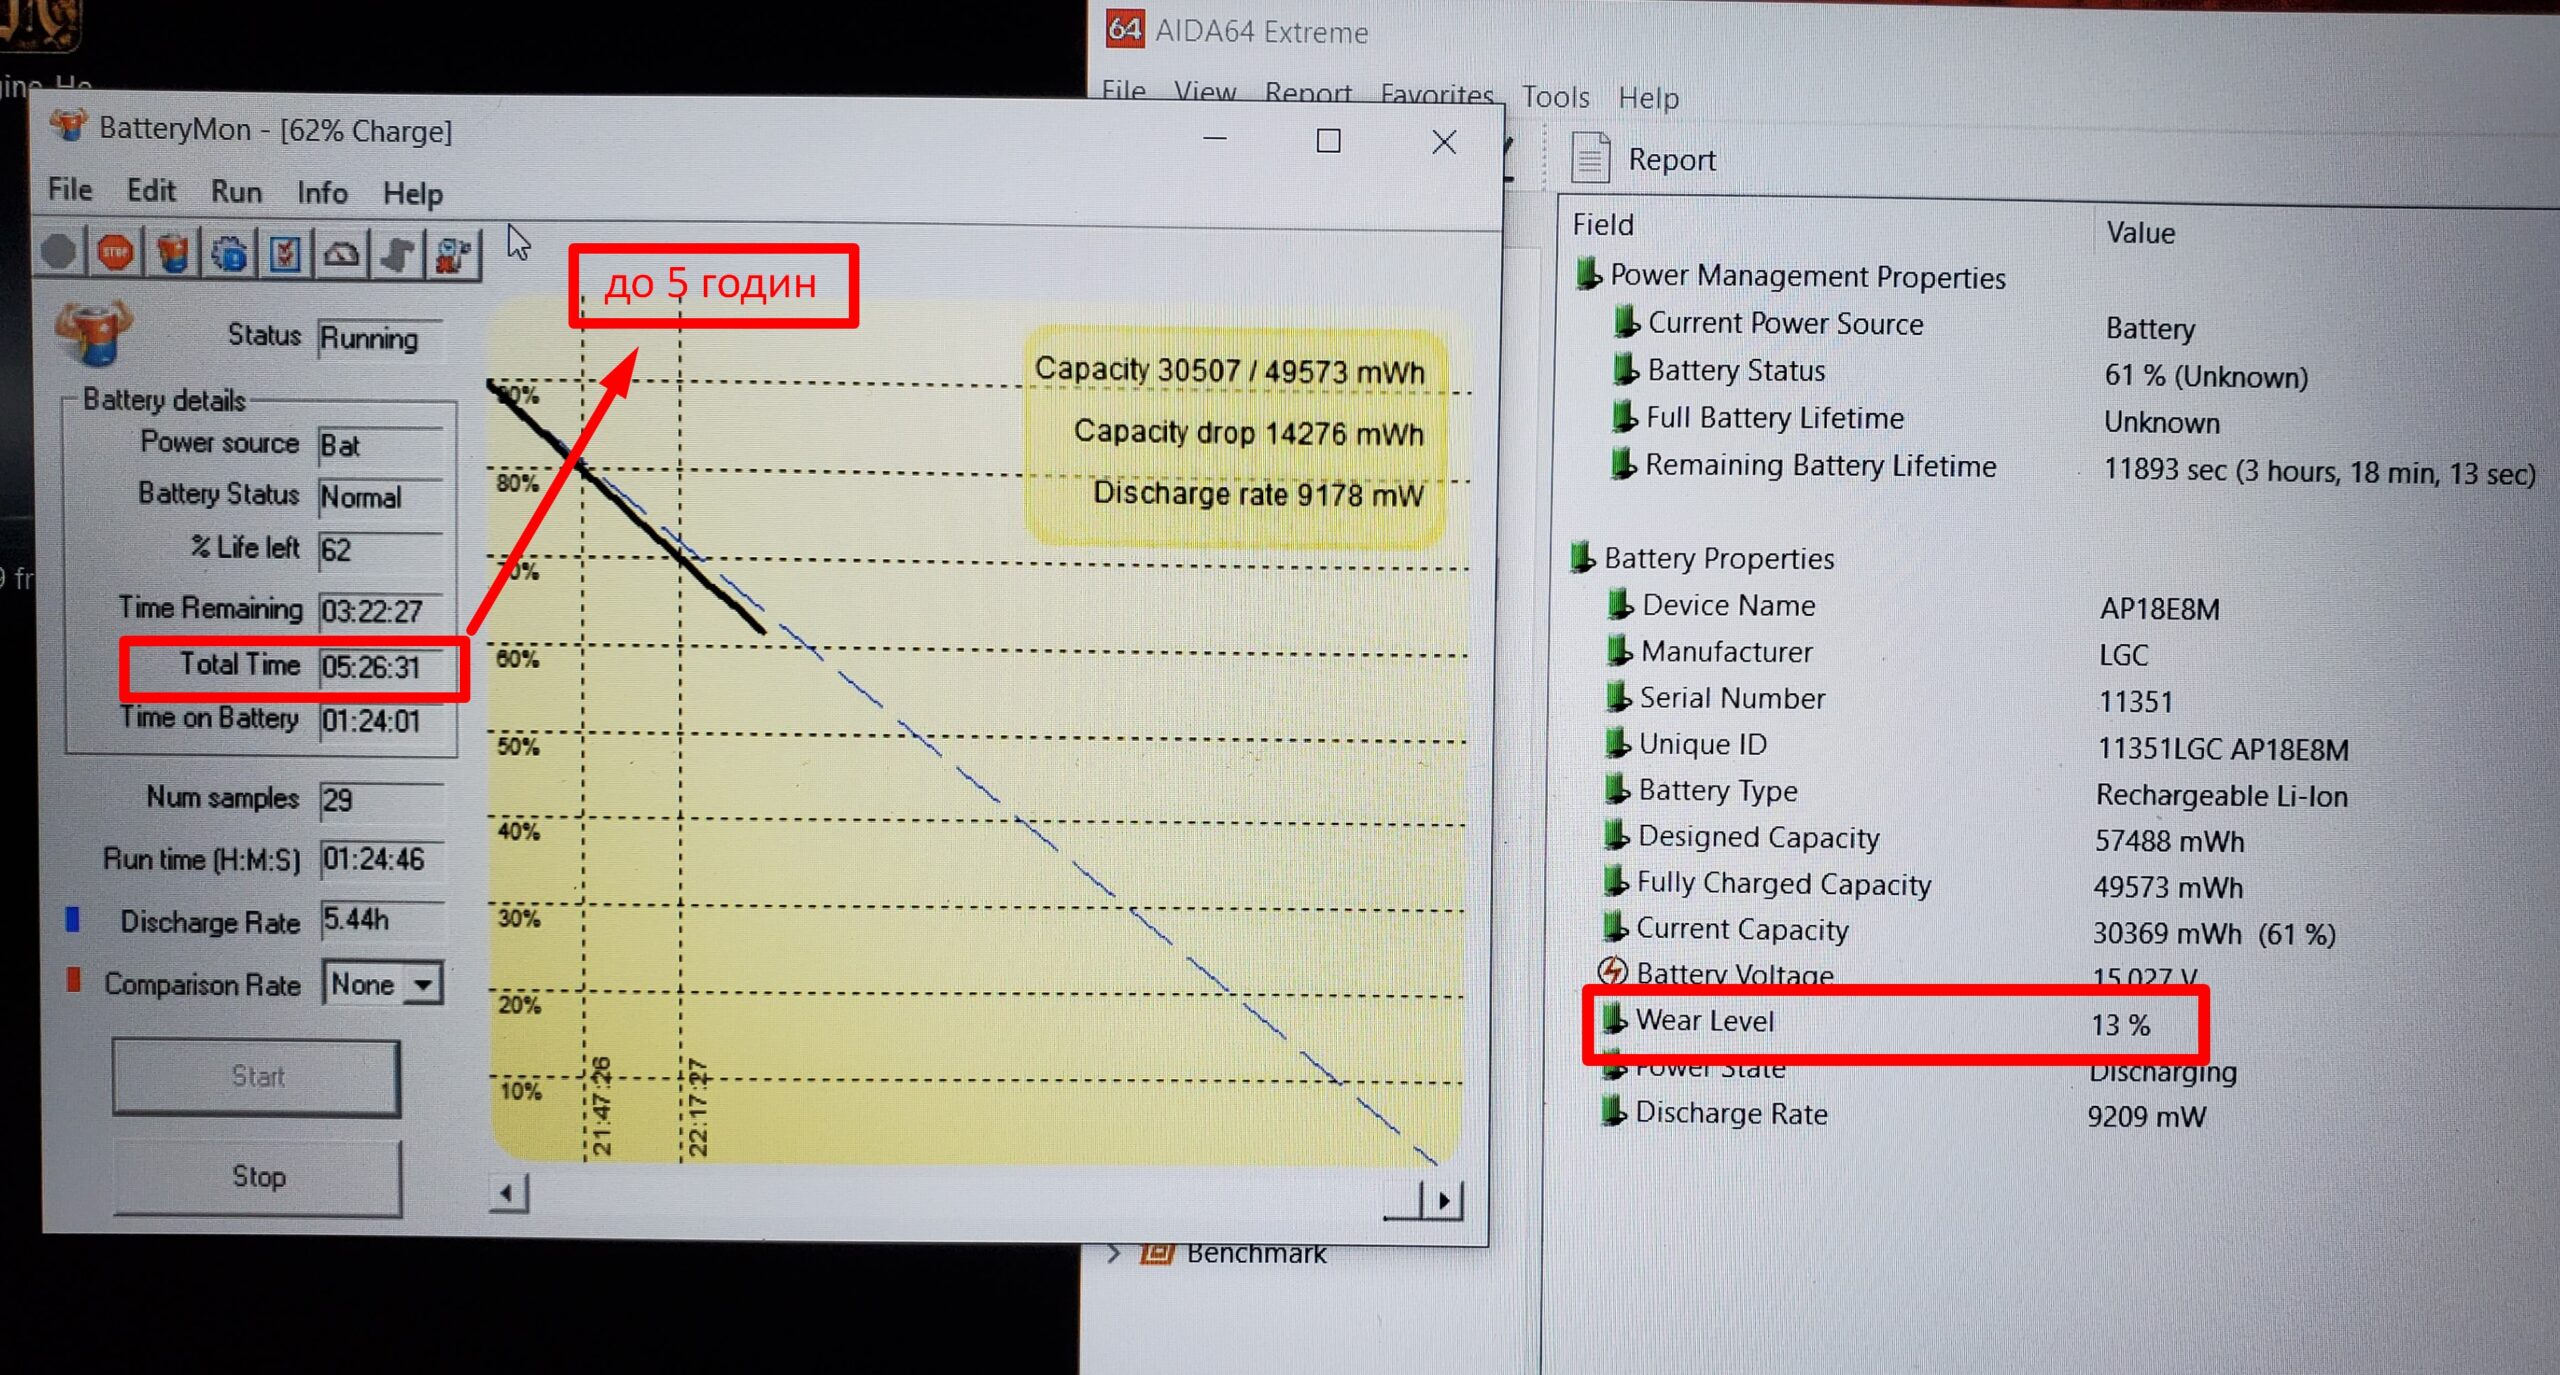Click the speedometer gauge toolbar icon
Viewport: 2560px width, 1375px height.
341,254
